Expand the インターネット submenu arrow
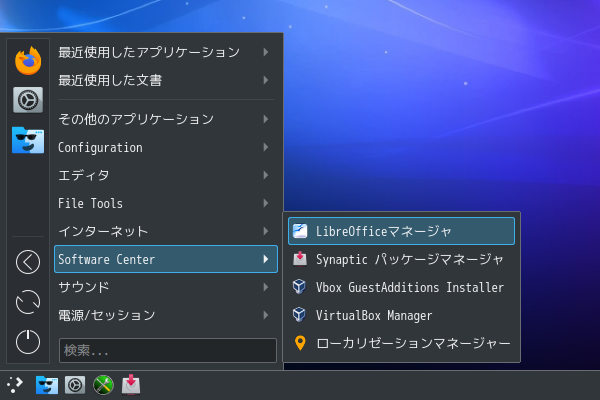Viewport: 600px width, 400px height. 266,231
